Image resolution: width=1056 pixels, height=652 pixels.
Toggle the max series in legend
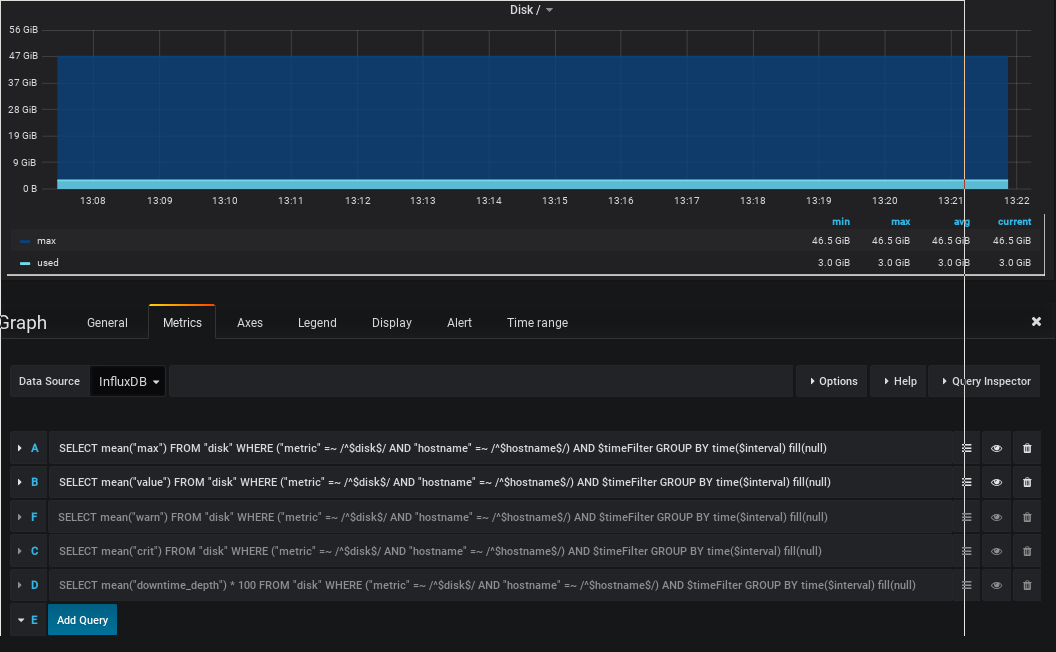click(46, 240)
